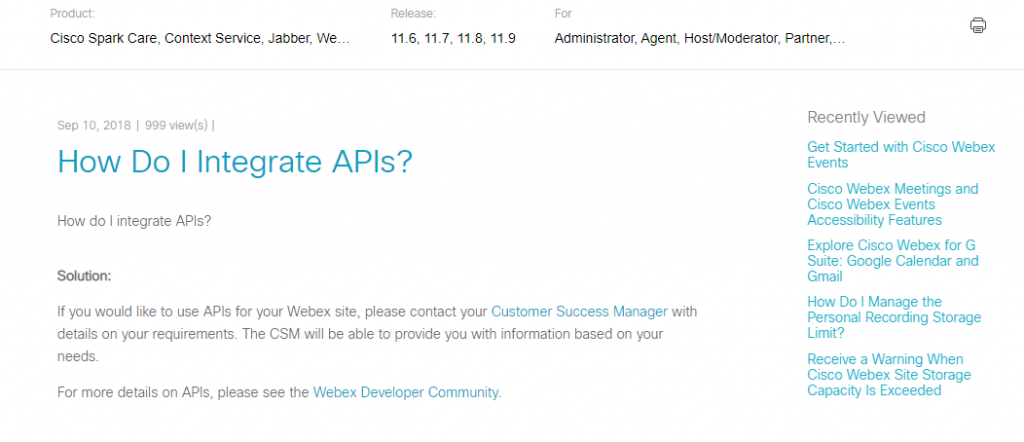Click the Product: label

click(x=72, y=14)
